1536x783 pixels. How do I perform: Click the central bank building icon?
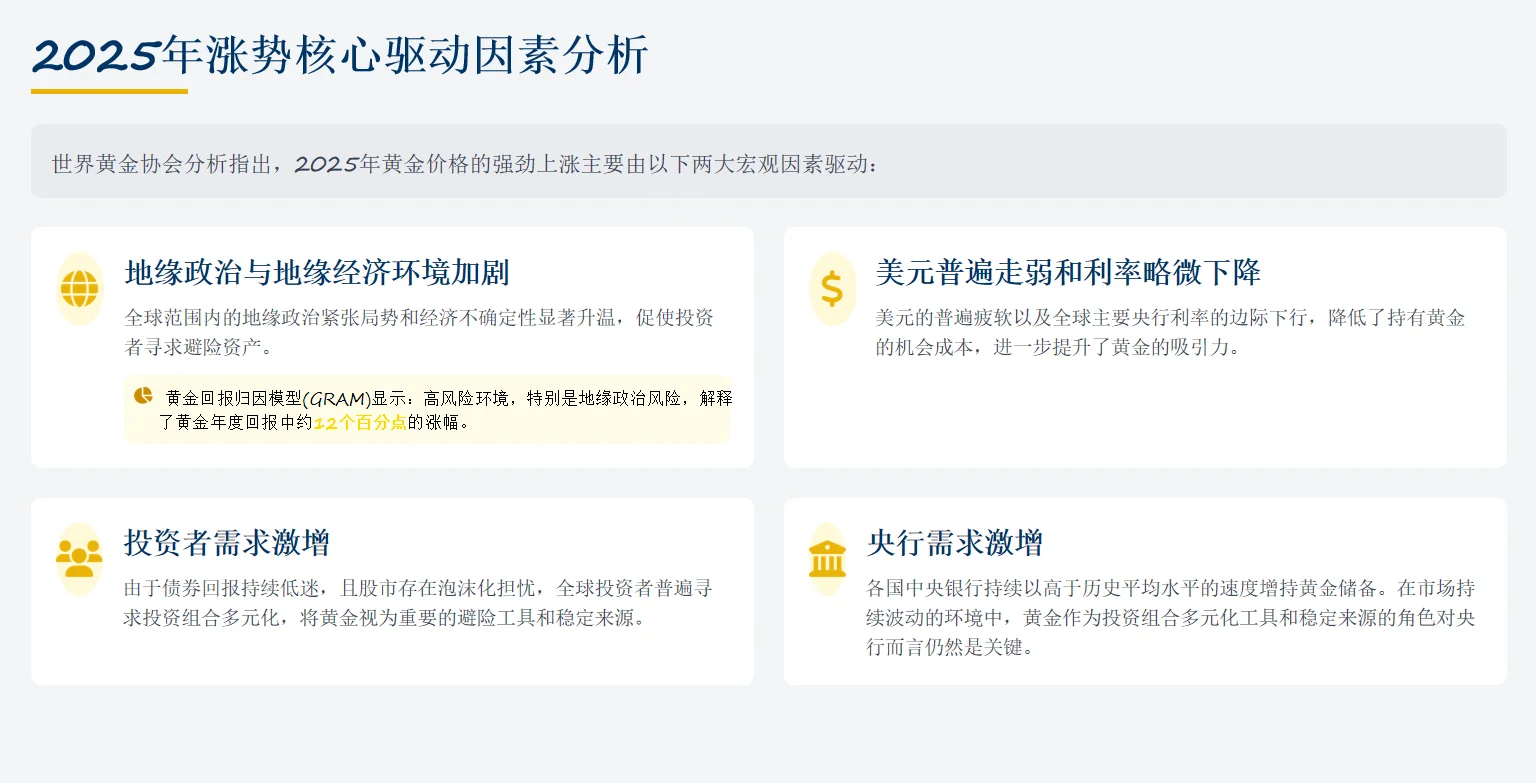828,559
